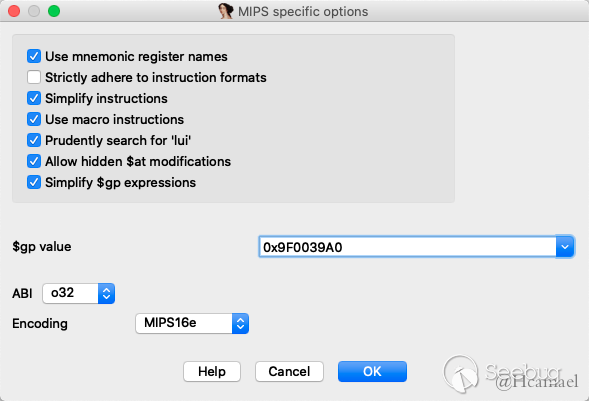Viewport: 589px width, 401px height.
Task: Click the MIPS specific options title text
Action: point(303,12)
